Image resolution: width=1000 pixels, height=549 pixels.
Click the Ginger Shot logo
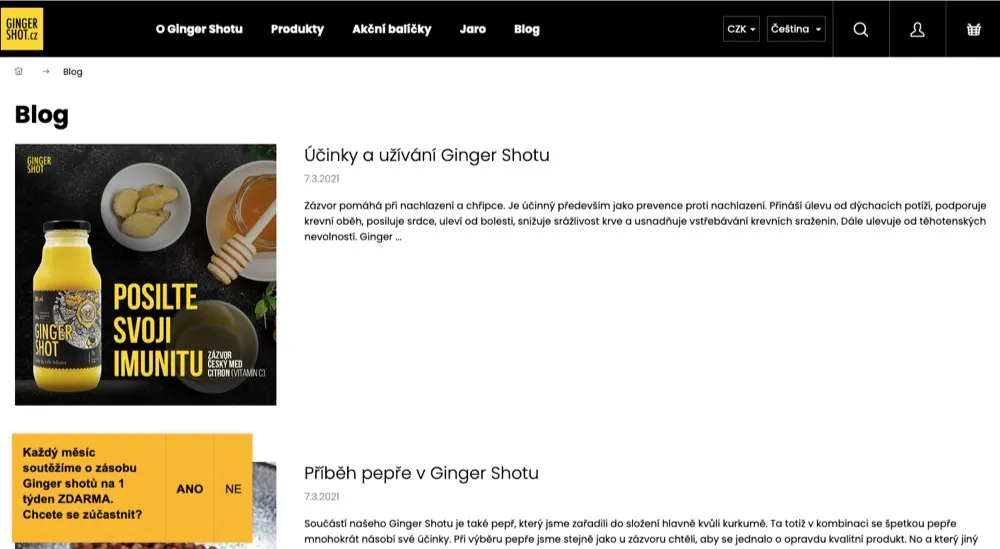tap(22, 29)
